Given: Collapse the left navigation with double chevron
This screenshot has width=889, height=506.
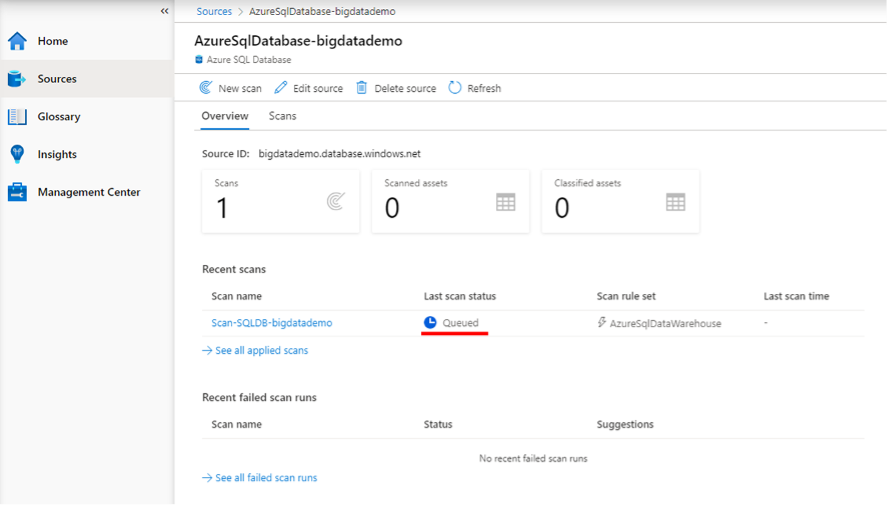Looking at the screenshot, I should click(x=164, y=11).
